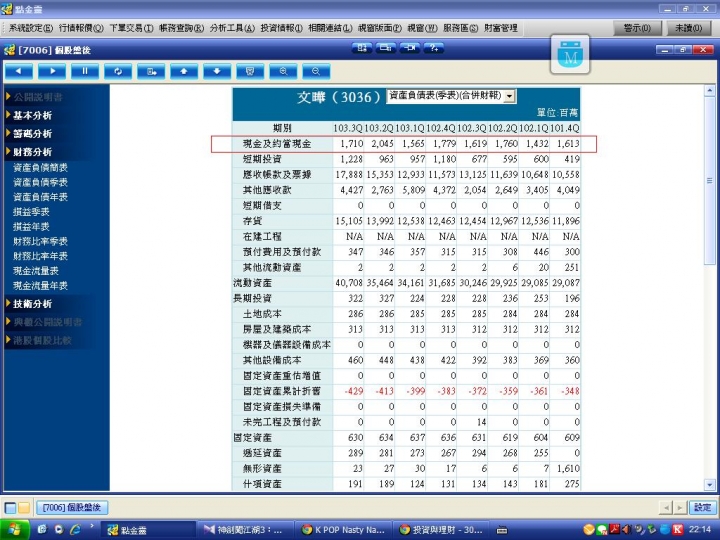Click the 警示(0) button

pyautogui.click(x=637, y=28)
